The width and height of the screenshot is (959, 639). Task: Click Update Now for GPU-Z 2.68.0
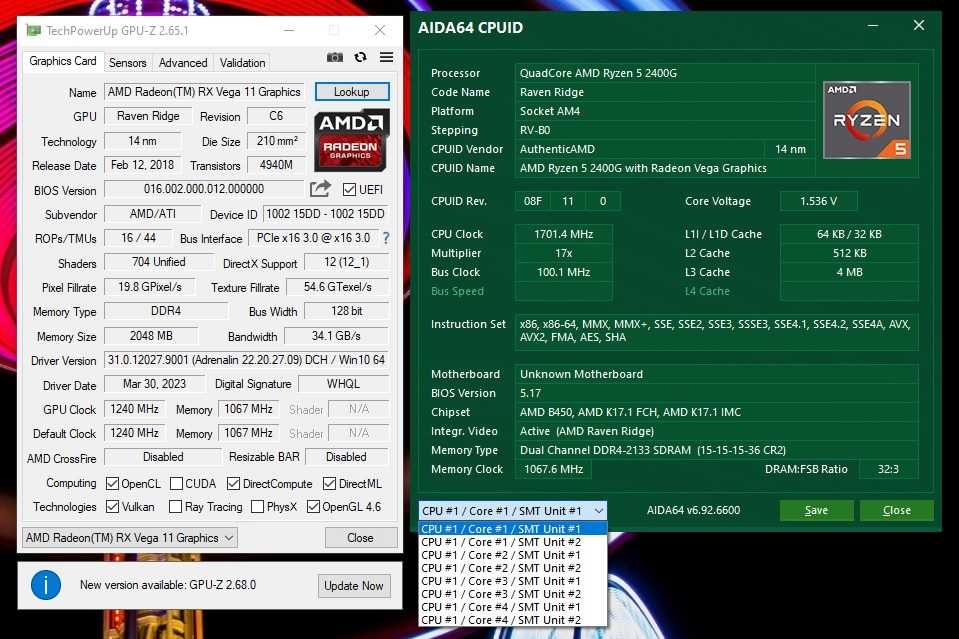tap(354, 585)
